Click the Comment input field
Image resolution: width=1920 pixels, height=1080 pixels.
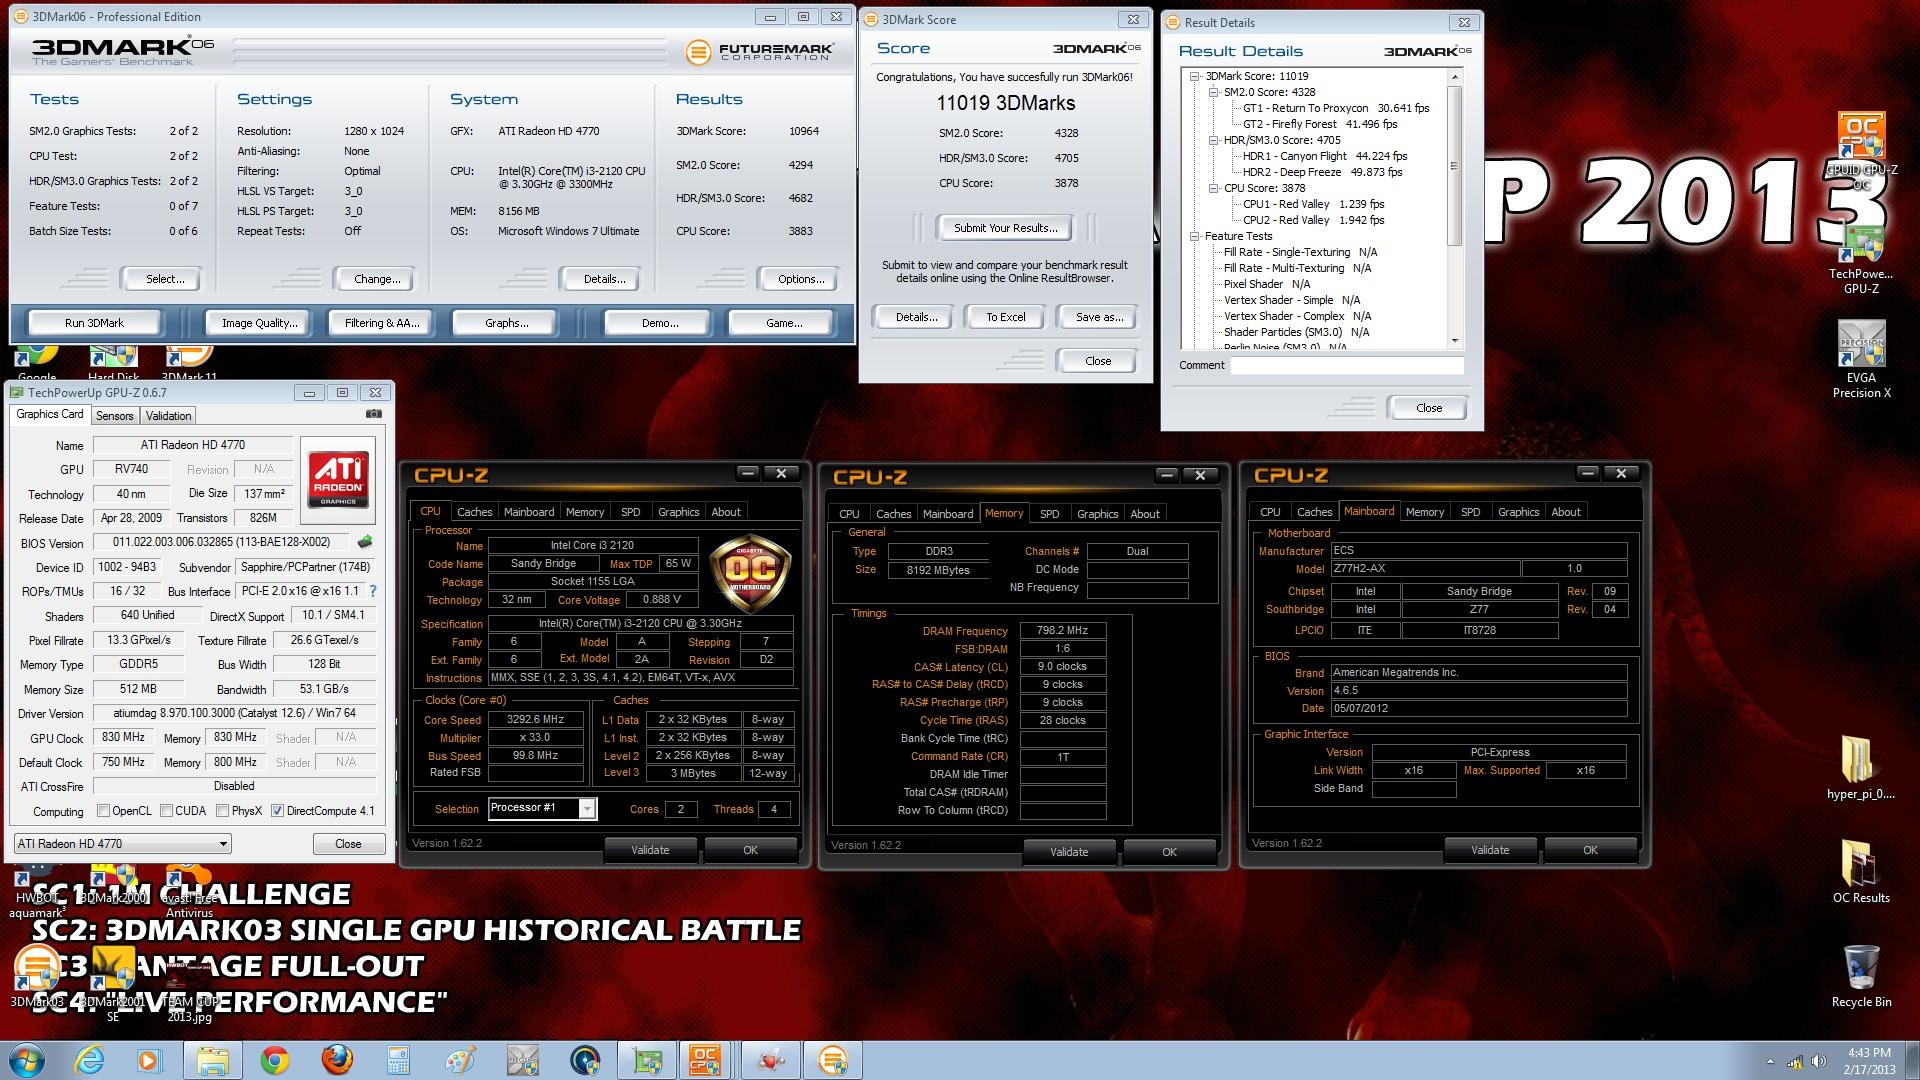[x=1347, y=366]
